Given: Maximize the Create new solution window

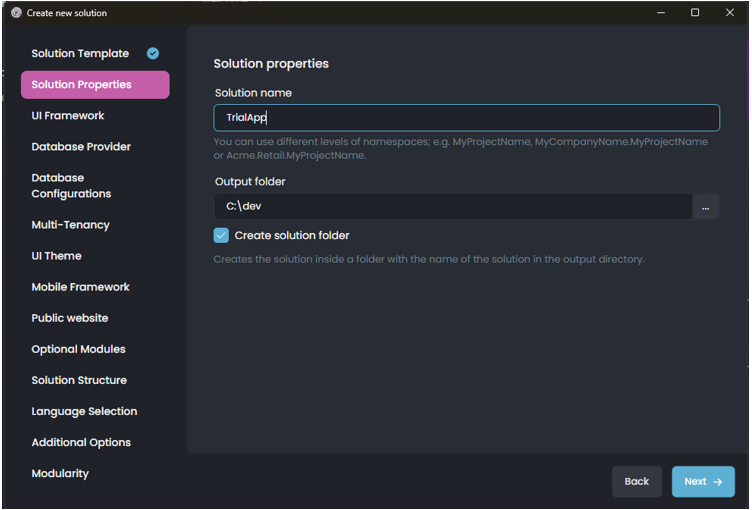Looking at the screenshot, I should pyautogui.click(x=695, y=13).
